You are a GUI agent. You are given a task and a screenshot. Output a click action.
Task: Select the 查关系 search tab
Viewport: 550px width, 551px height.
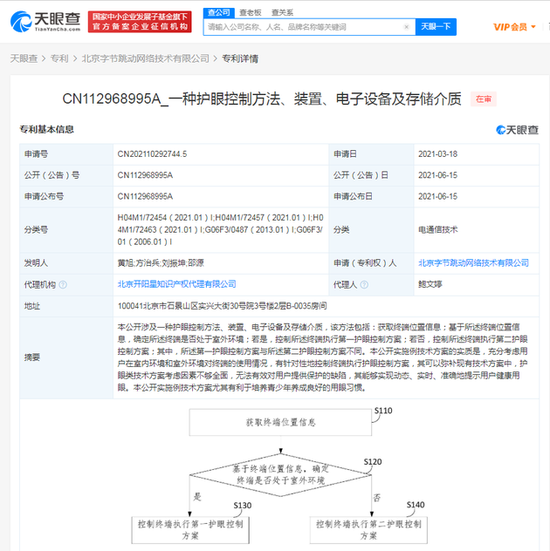[282, 13]
